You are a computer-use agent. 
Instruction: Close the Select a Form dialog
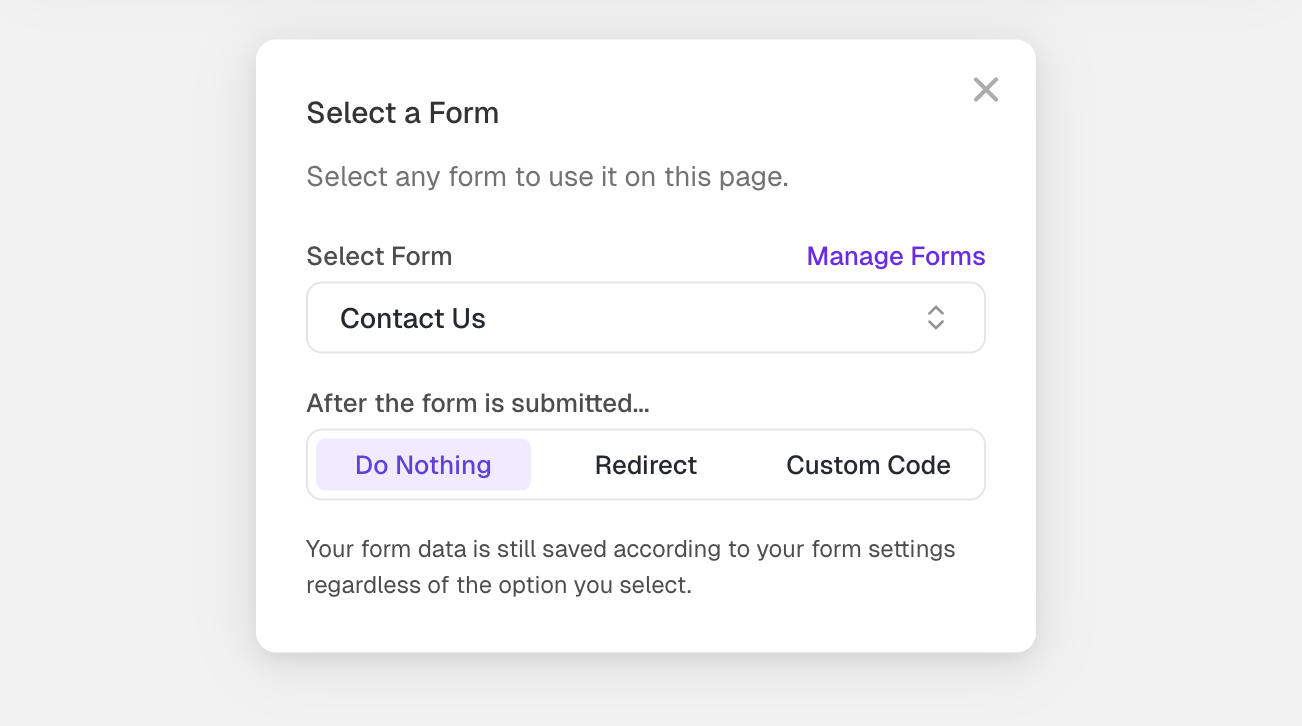(x=985, y=90)
